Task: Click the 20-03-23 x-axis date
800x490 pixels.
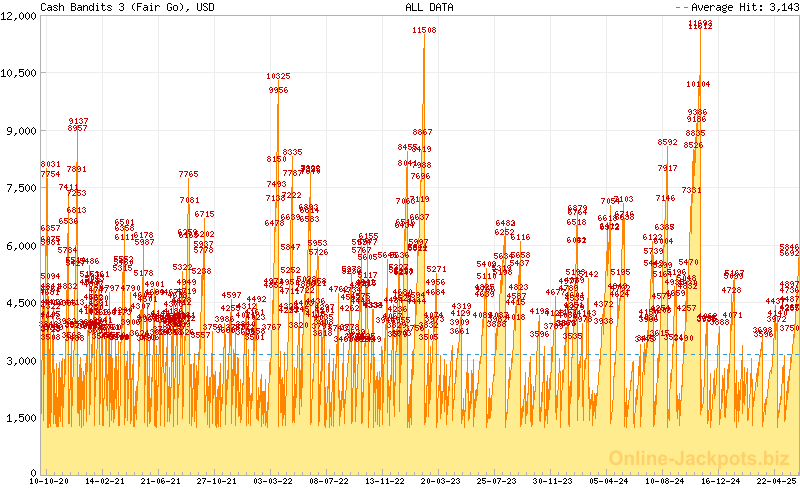Action: (x=440, y=481)
